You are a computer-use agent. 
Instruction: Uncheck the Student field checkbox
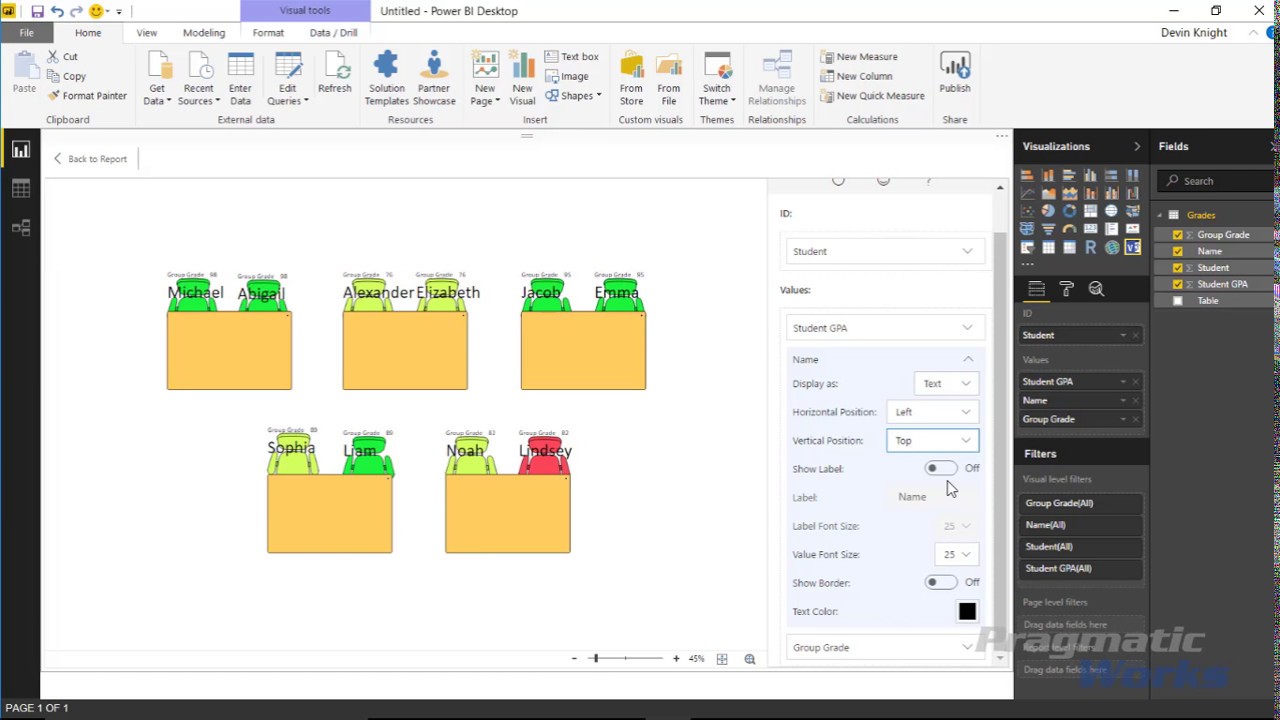tap(1178, 268)
